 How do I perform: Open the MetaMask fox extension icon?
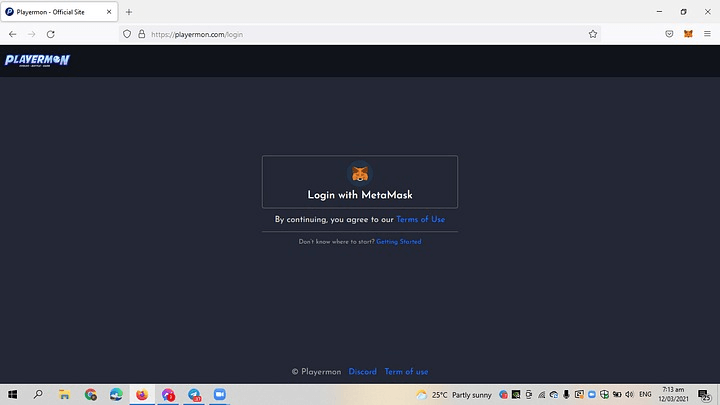[687, 33]
